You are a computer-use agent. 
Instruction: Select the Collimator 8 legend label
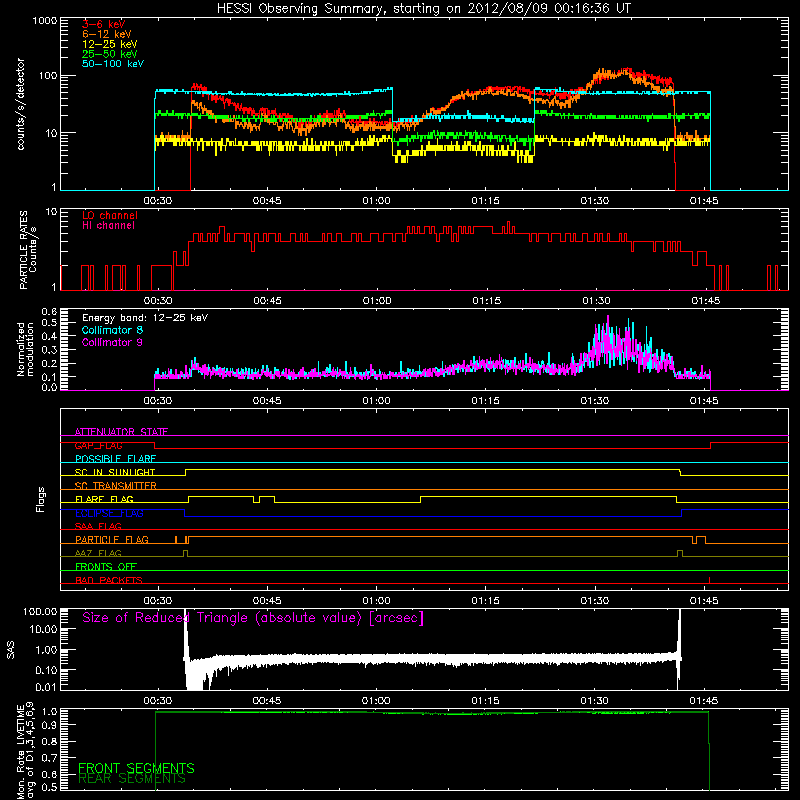112,330
